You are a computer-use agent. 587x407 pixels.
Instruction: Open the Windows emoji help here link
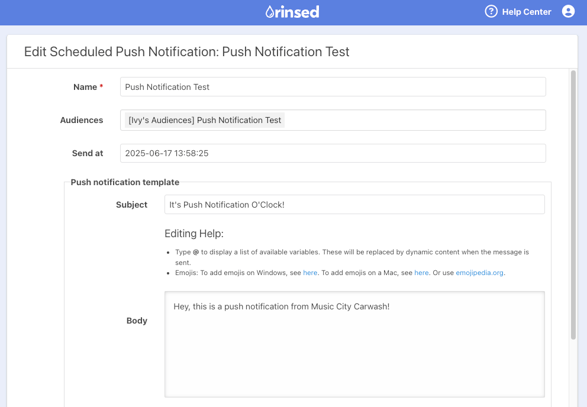pyautogui.click(x=310, y=273)
